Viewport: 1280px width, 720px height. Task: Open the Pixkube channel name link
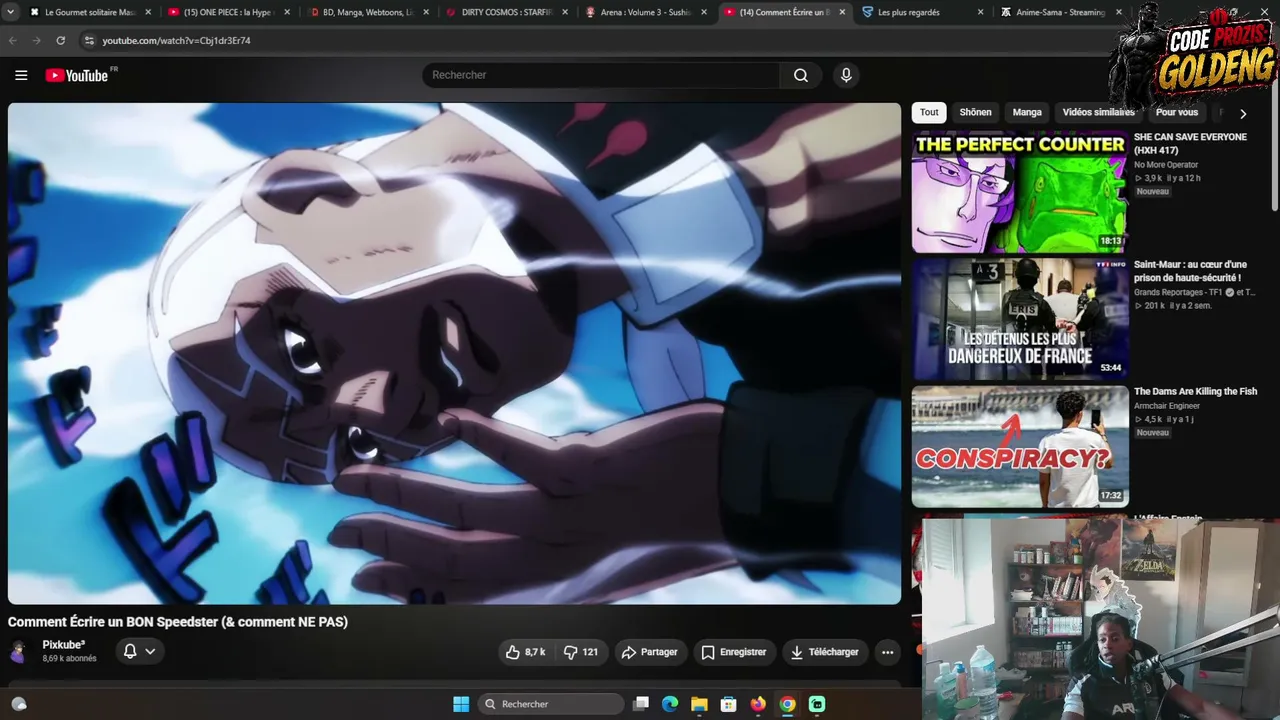(x=63, y=645)
